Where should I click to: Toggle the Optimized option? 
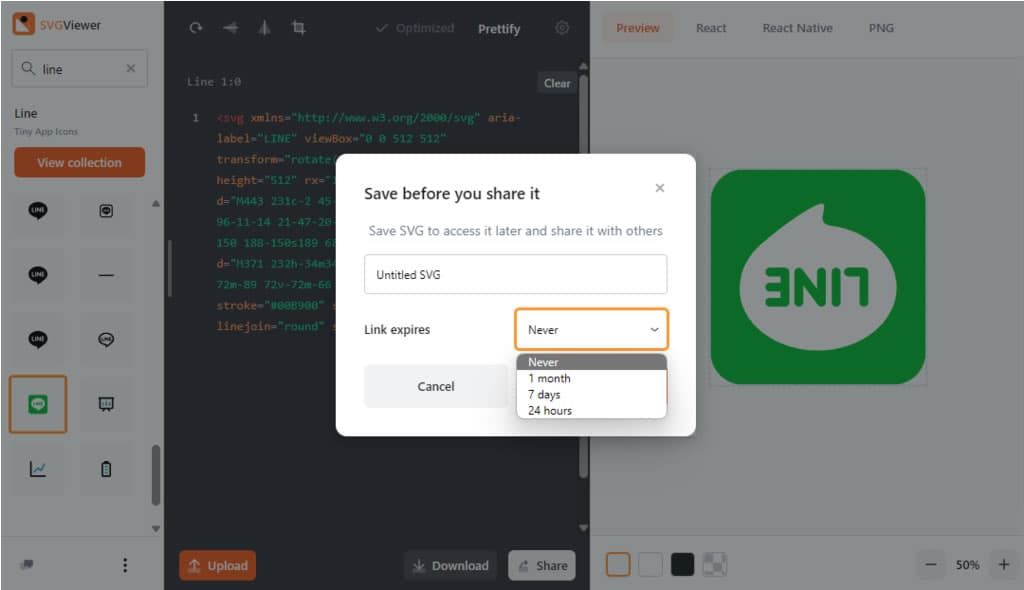point(415,28)
